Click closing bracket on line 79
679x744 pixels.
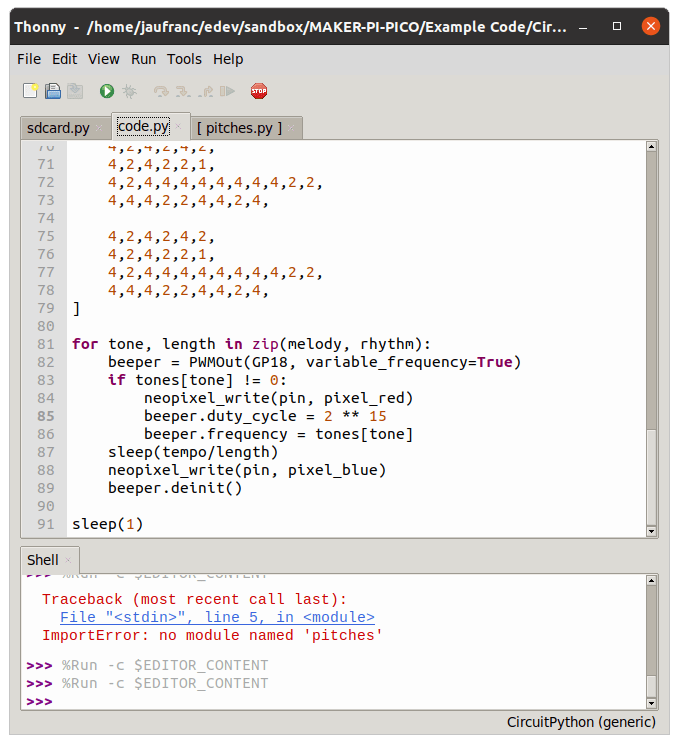(x=76, y=308)
